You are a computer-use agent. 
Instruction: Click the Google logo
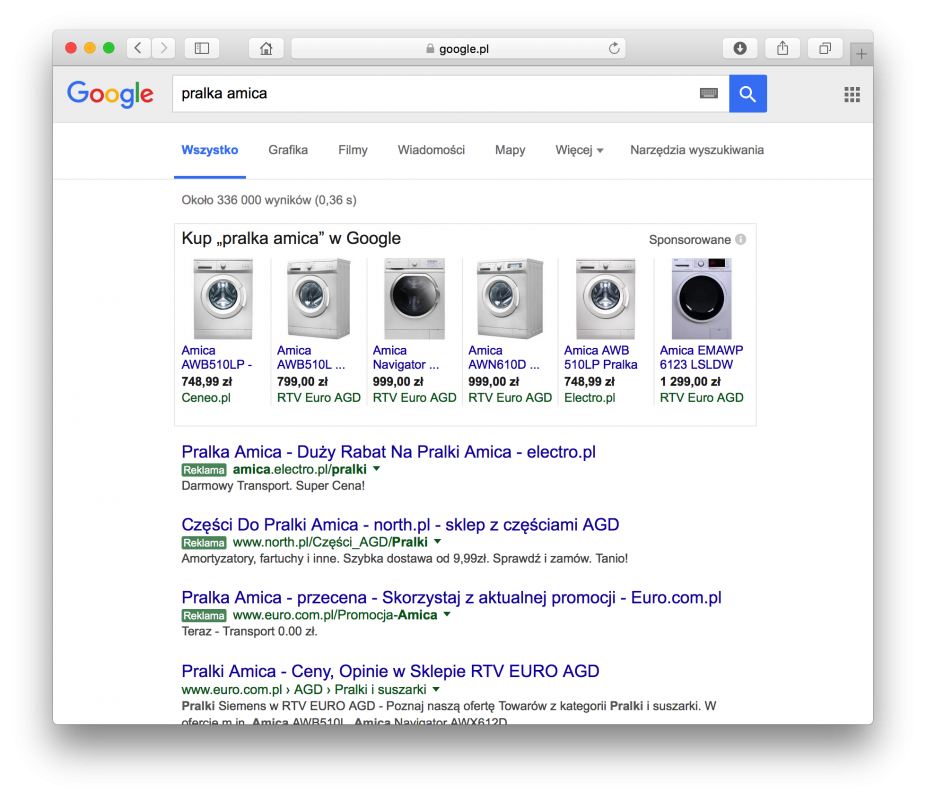[x=110, y=94]
